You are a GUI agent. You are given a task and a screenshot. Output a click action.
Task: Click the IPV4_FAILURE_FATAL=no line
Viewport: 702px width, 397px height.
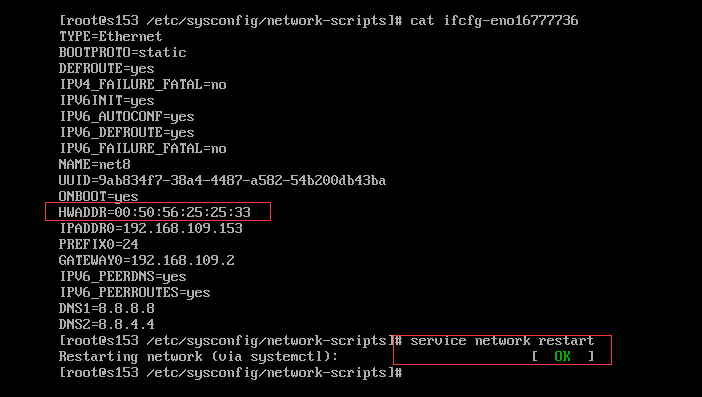[x=143, y=85]
